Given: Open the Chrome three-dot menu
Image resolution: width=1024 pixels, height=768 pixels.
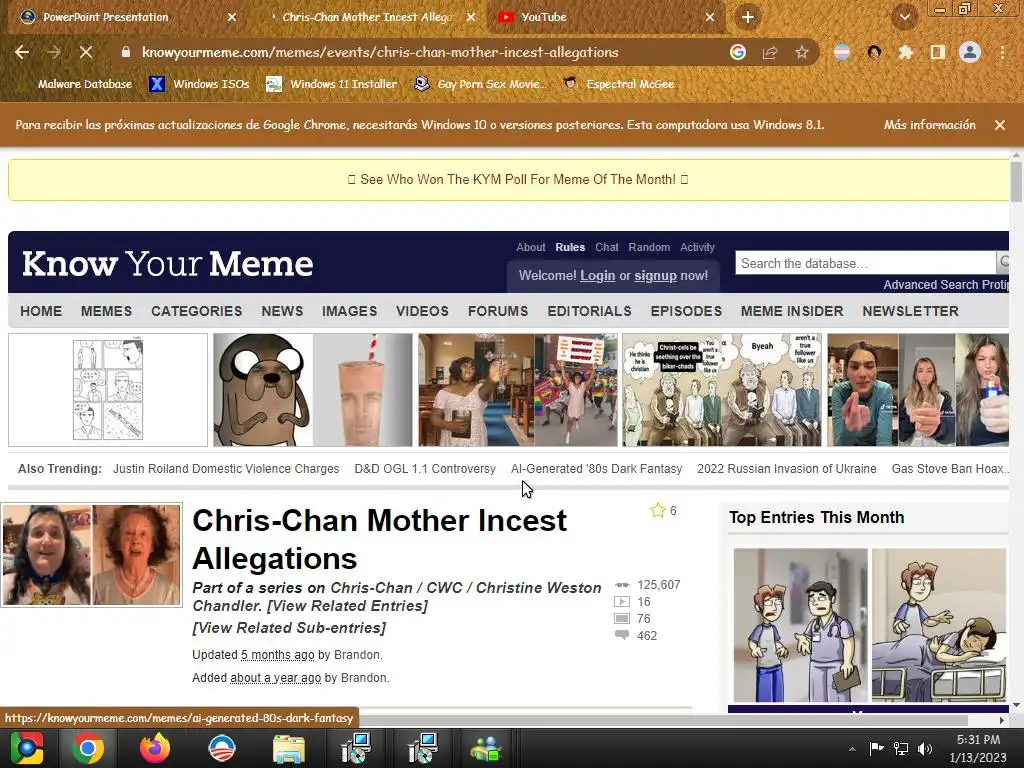Looking at the screenshot, I should [x=1002, y=52].
